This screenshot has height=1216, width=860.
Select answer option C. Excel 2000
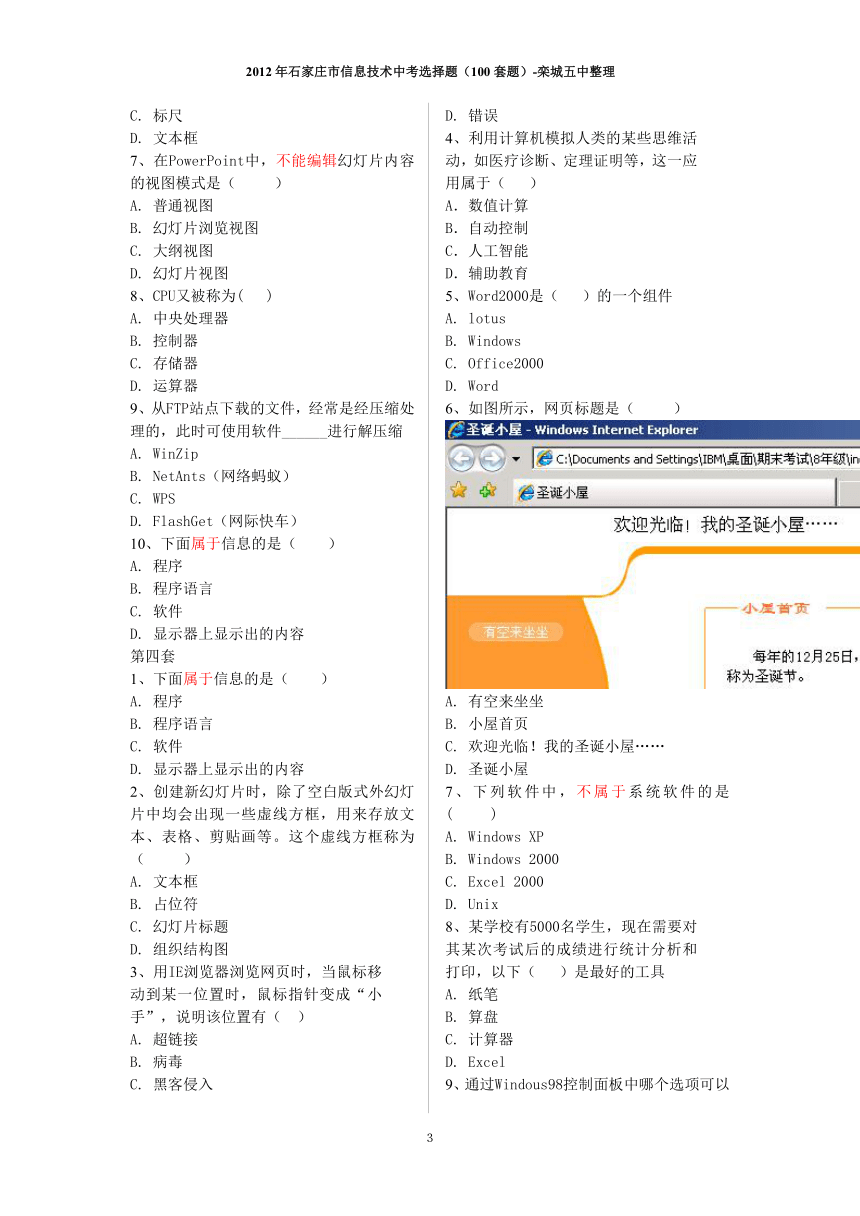[495, 882]
